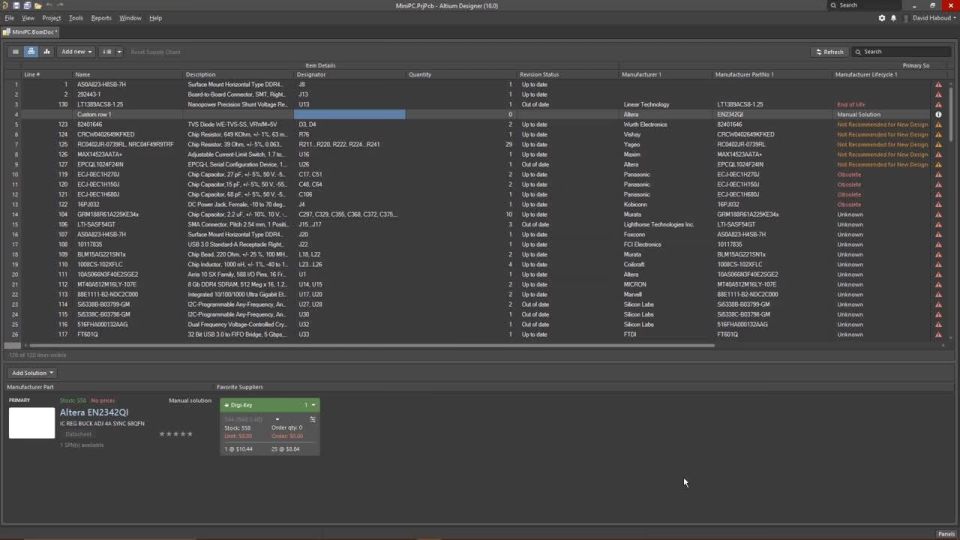Open the Datasheet link

[78, 434]
